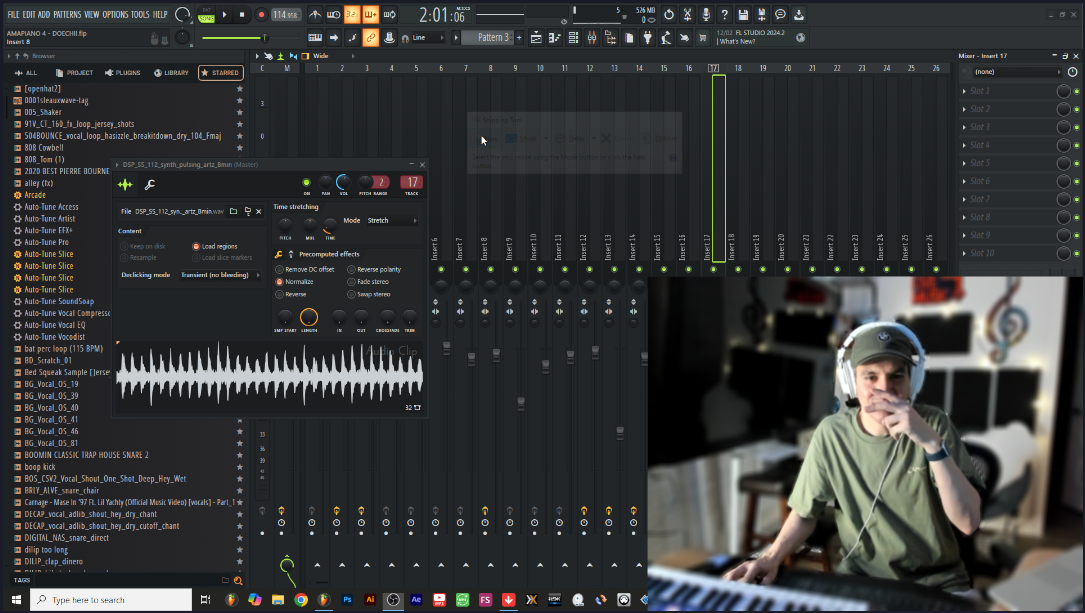Open the OPTIONS menu
This screenshot has height=613, width=1085.
tap(115, 15)
